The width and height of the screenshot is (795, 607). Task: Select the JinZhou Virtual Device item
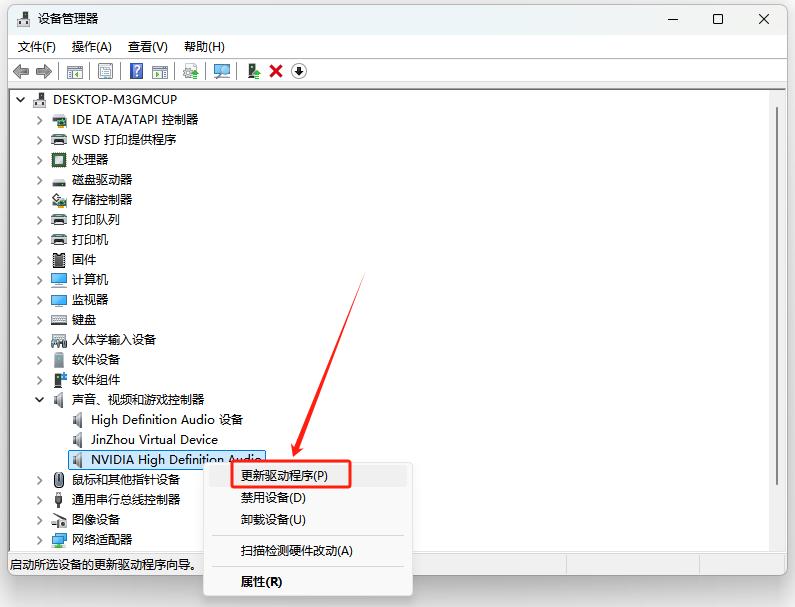pyautogui.click(x=154, y=440)
